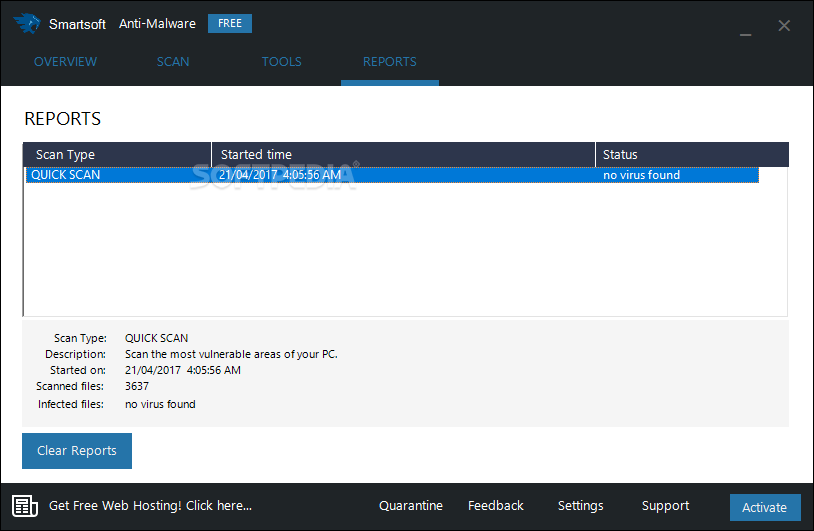The height and width of the screenshot is (531, 814).
Task: Click the 21/04/2017 4:05:56 AM table cell
Action: [x=280, y=175]
